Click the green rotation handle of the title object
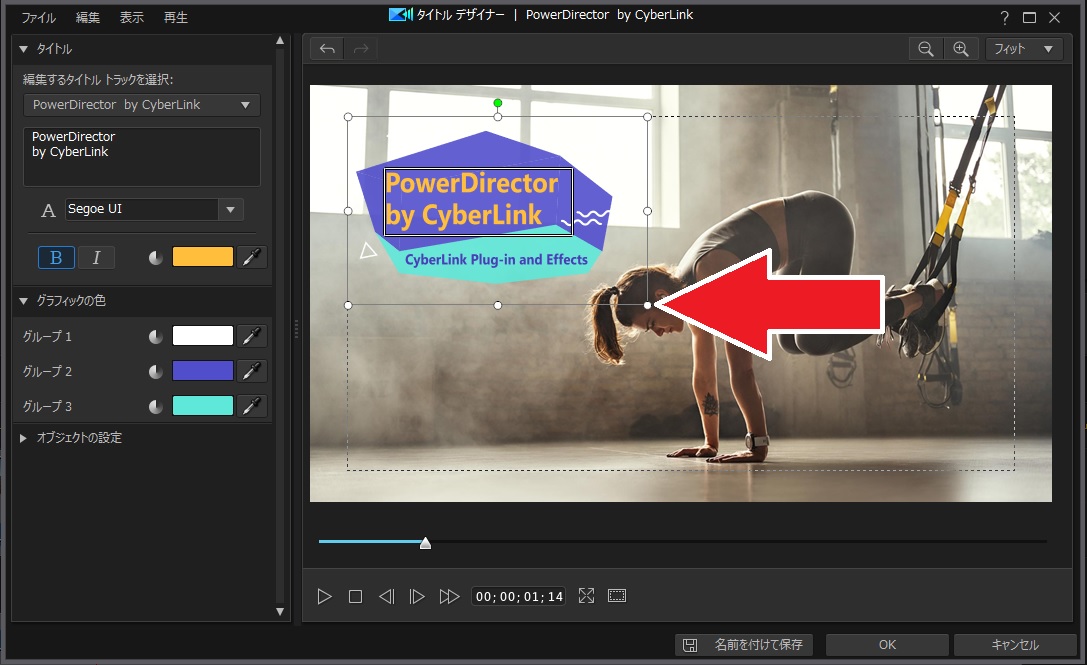Screen dimensions: 1087x665 point(498,103)
